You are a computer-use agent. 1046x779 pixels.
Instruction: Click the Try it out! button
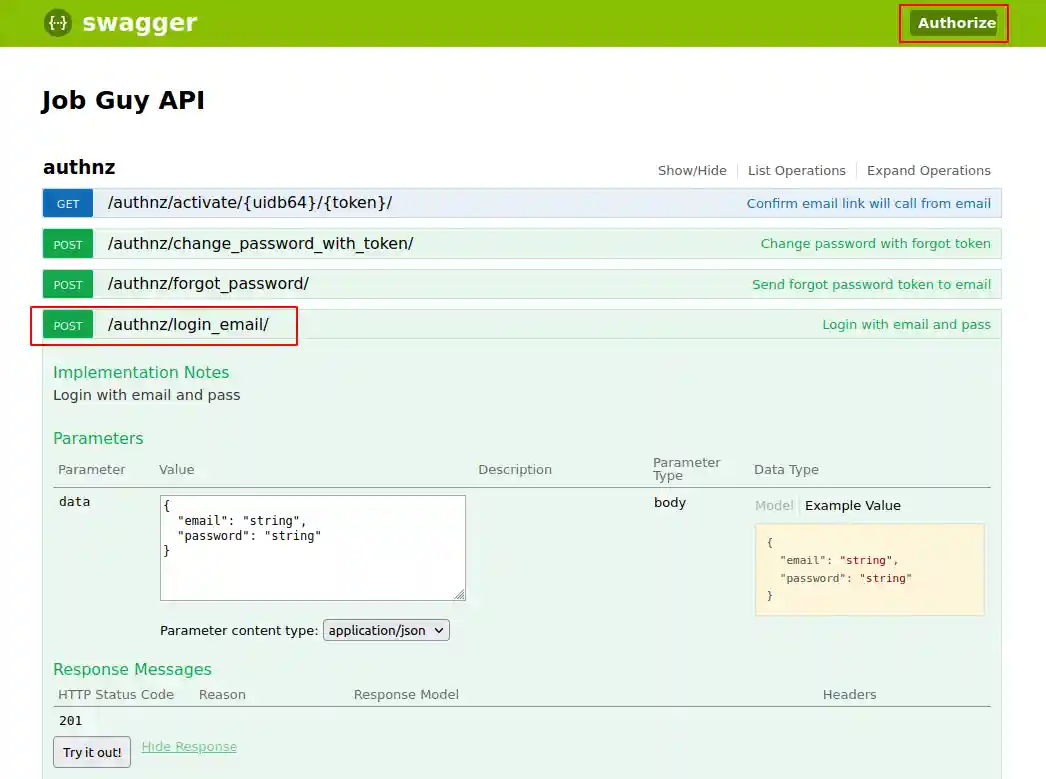pyautogui.click(x=91, y=752)
